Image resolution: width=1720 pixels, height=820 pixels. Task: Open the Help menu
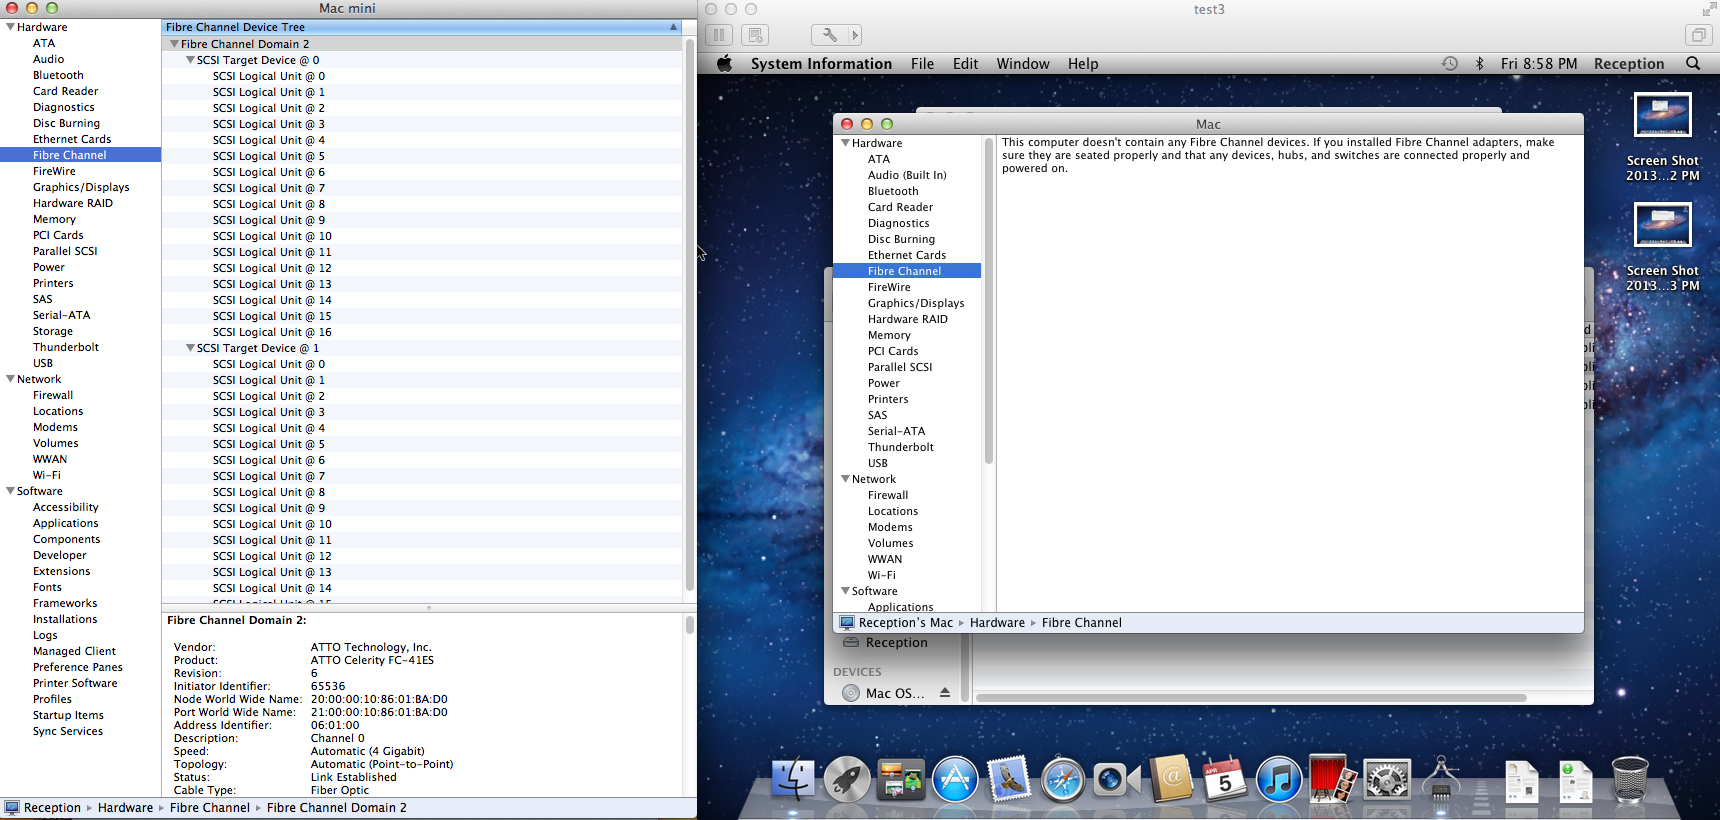[x=1083, y=63]
